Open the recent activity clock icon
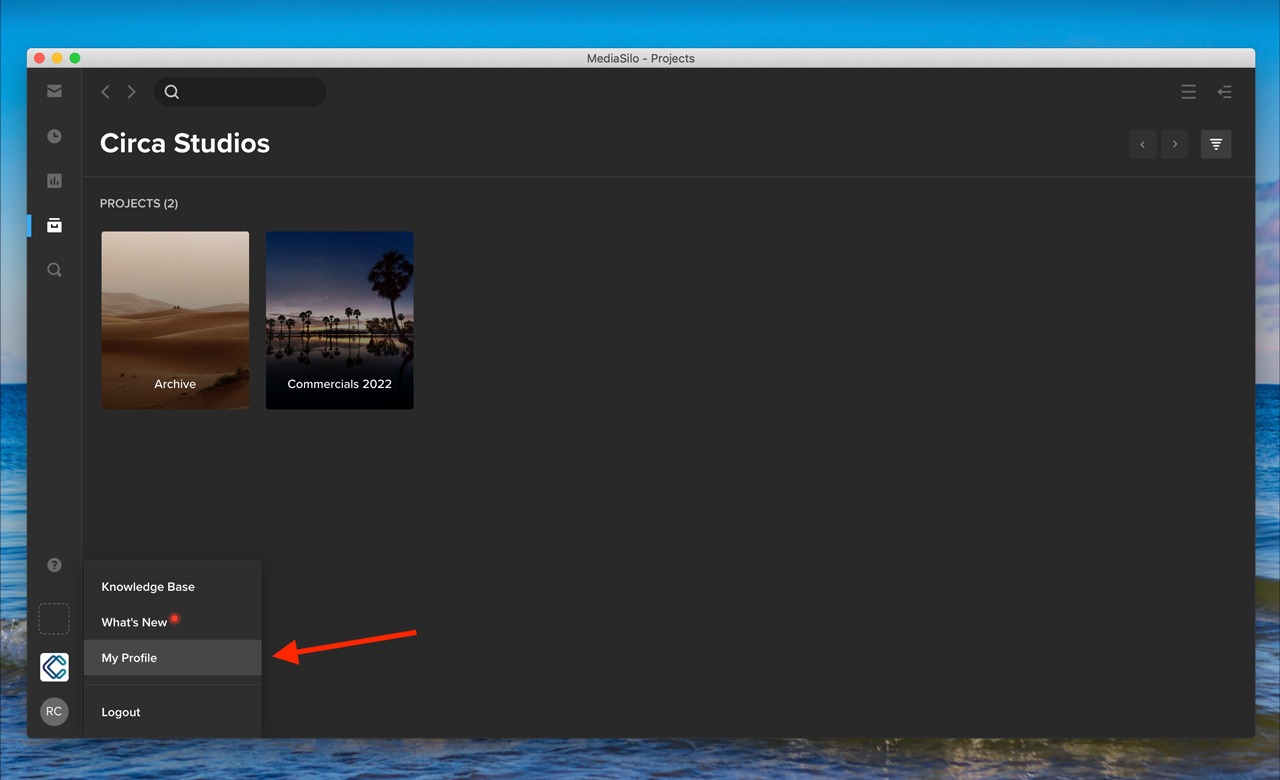This screenshot has width=1280, height=780. pyautogui.click(x=54, y=136)
